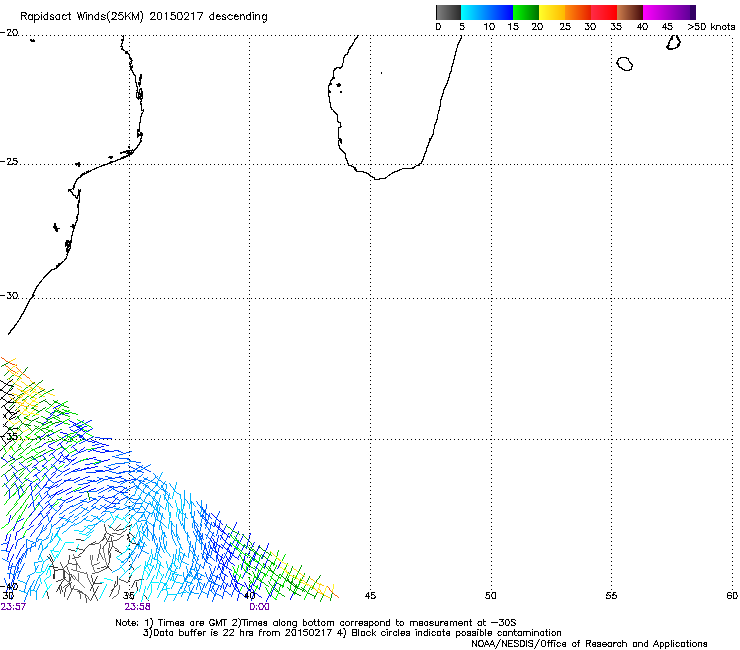Image resolution: width=740 pixels, height=650 pixels.
Task: Click the blue 5-15 knots legend band
Action: pyautogui.click(x=487, y=12)
